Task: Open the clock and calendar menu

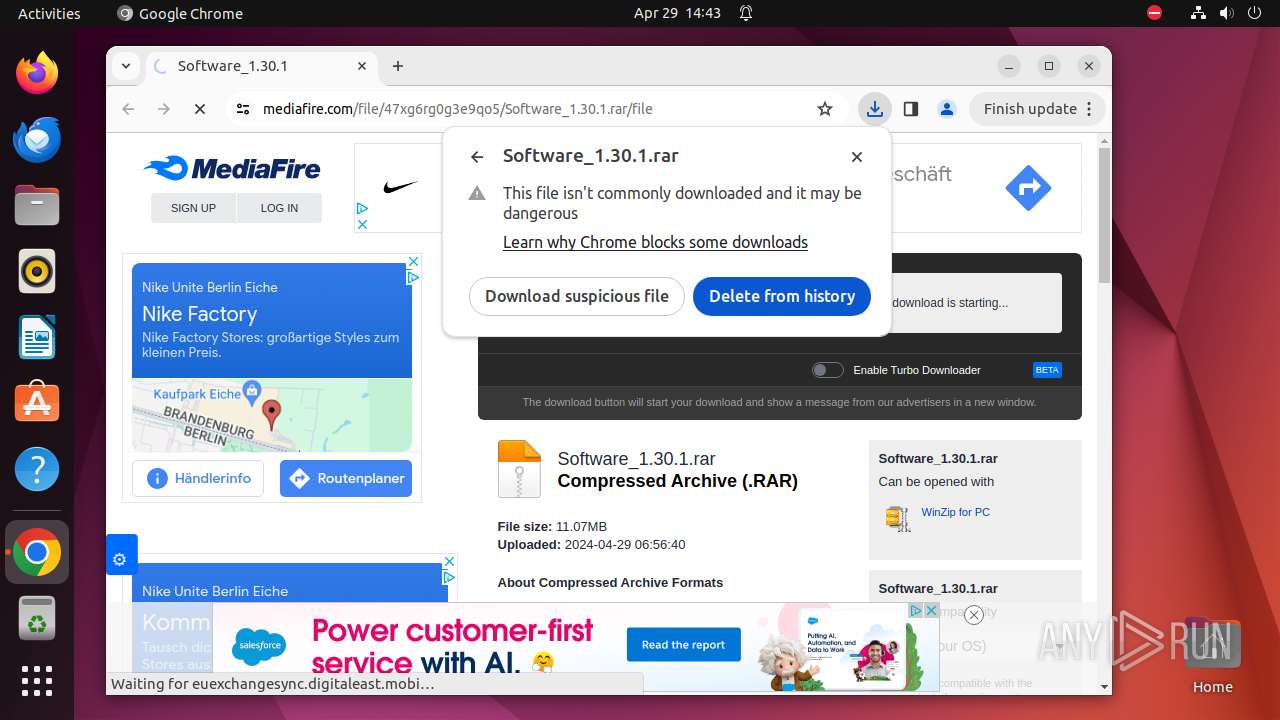Action: tap(677, 13)
